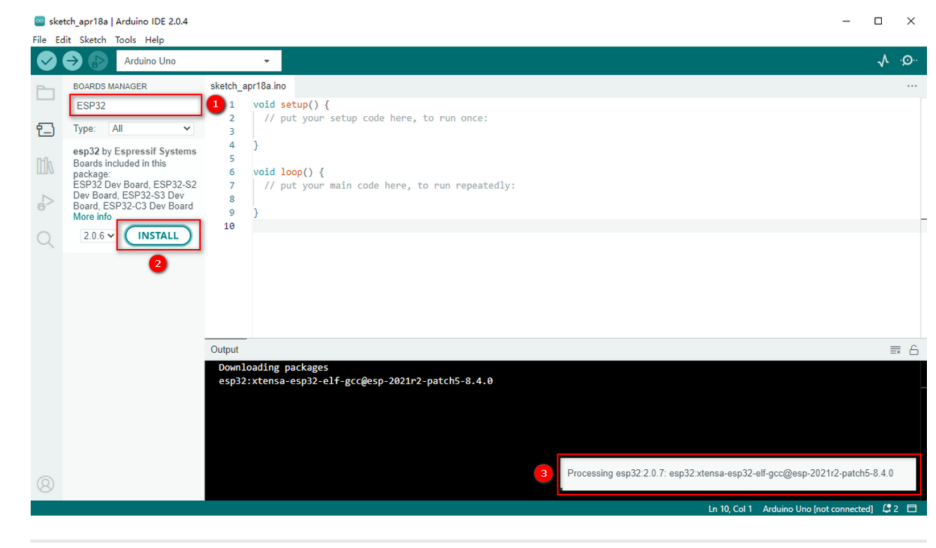Focus the ESP32 boards search field

136,106
